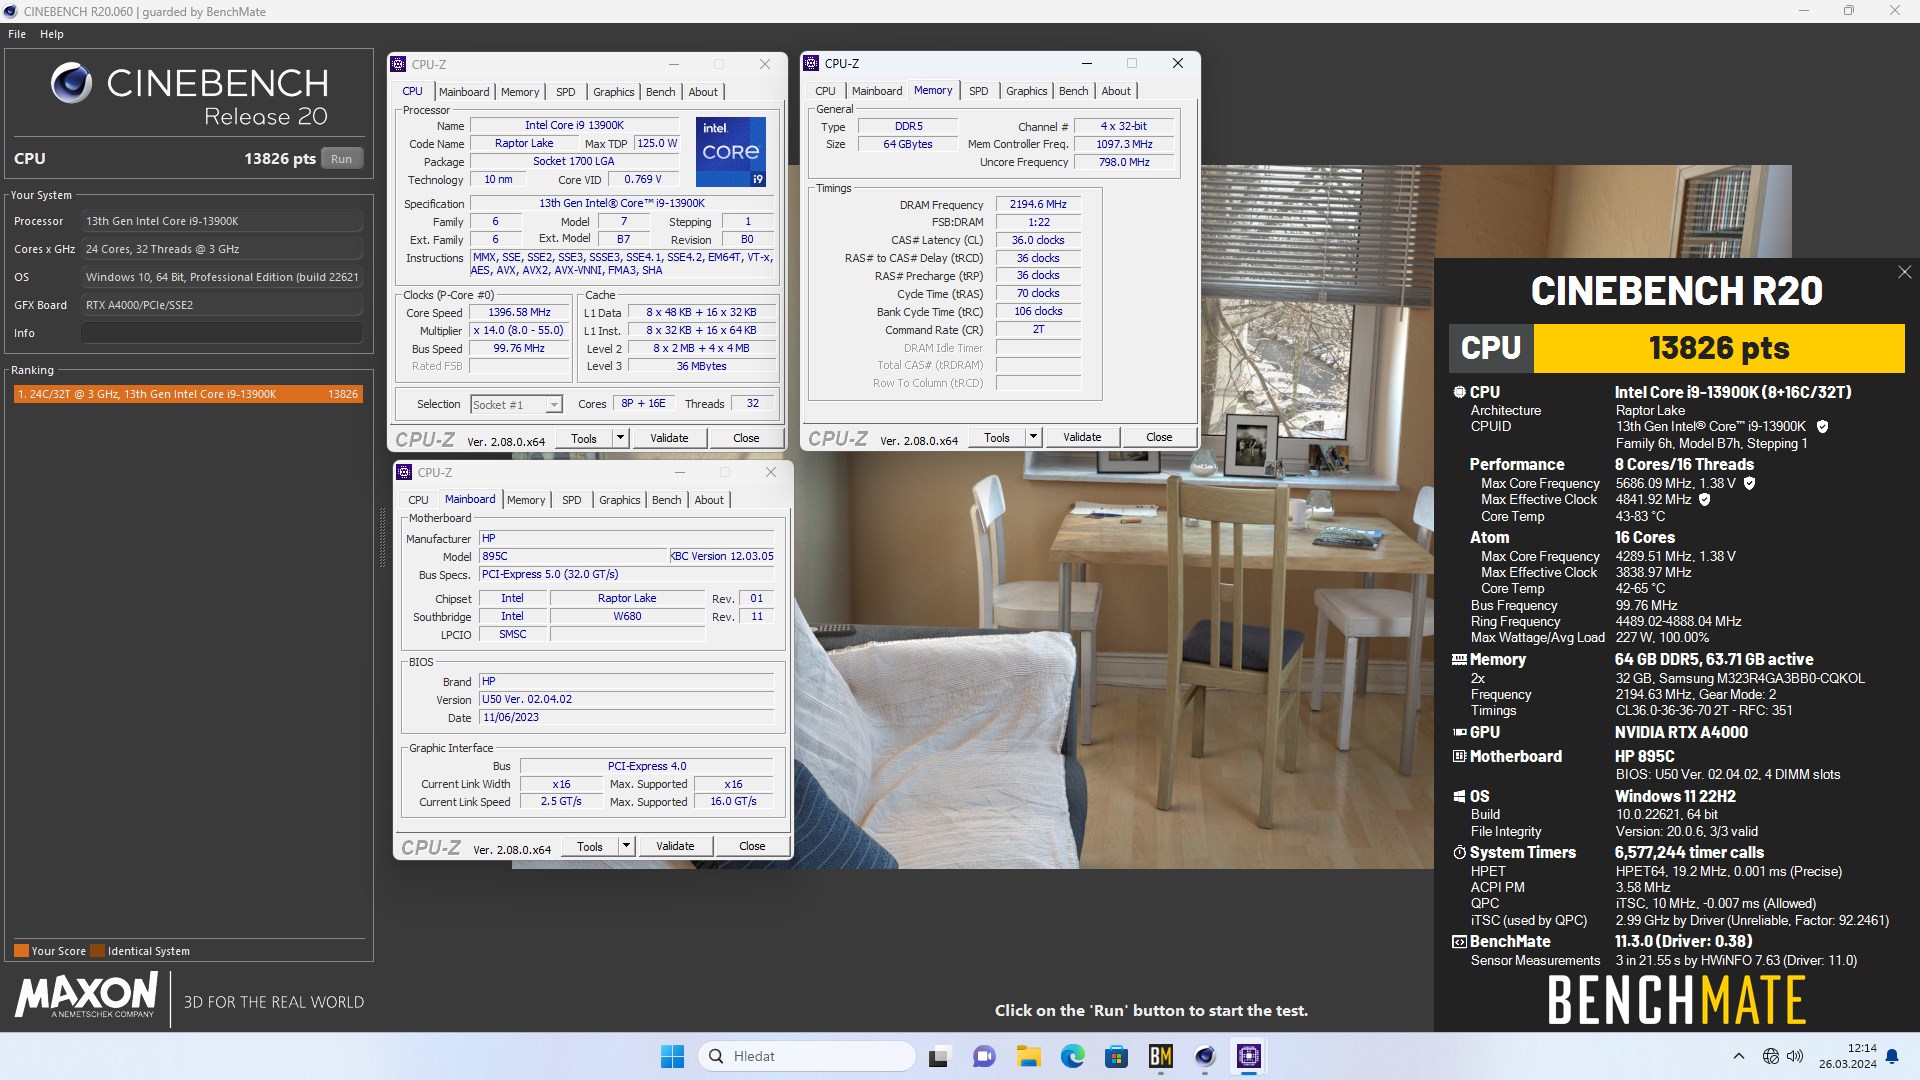
Task: Open SPD tab in top-left CPU-Z window
Action: coord(565,92)
